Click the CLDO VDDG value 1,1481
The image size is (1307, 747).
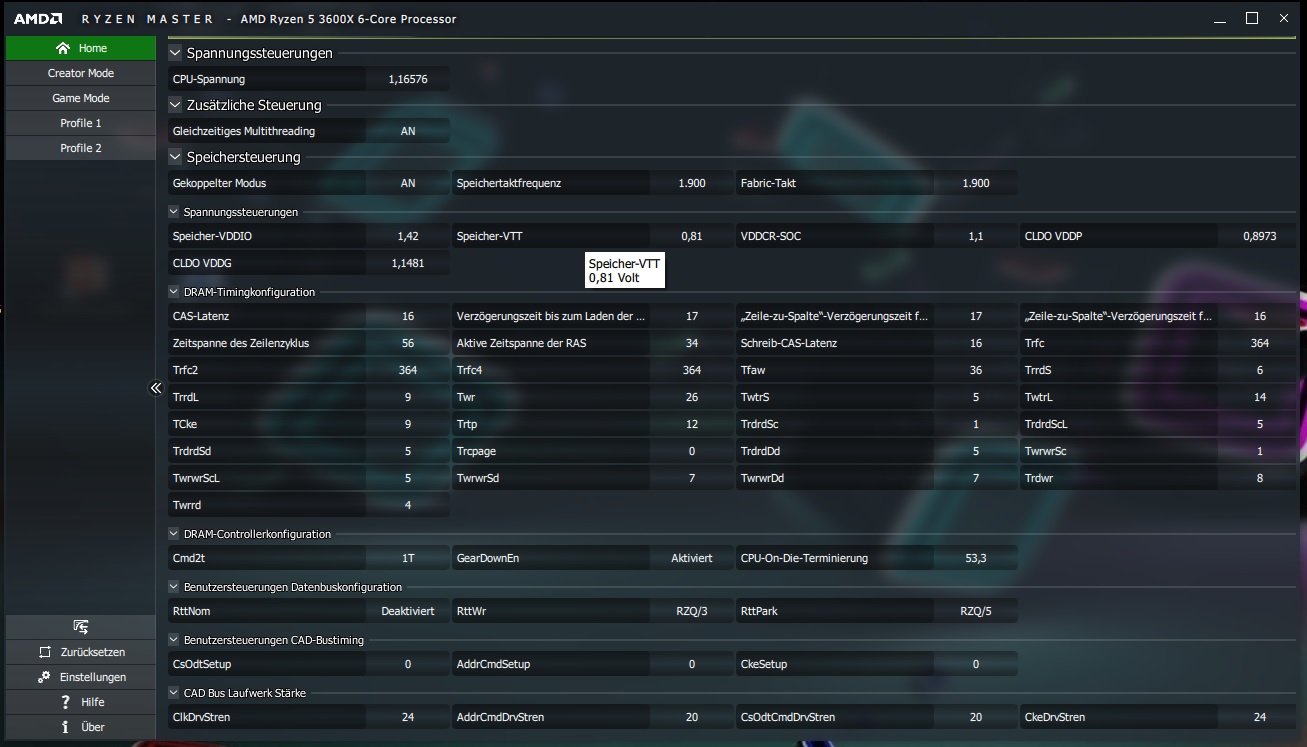[x=408, y=263]
